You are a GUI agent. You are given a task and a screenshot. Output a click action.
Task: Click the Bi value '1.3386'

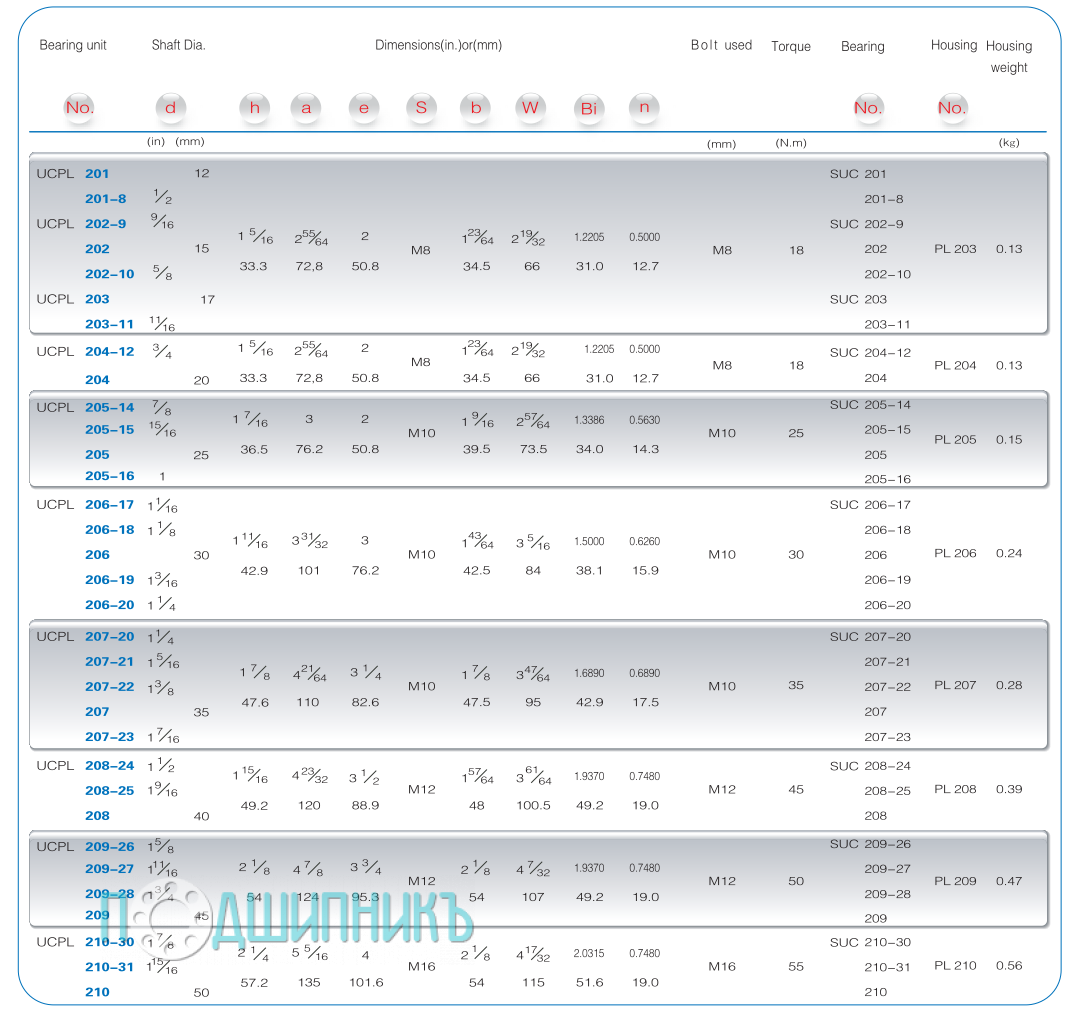tap(589, 420)
